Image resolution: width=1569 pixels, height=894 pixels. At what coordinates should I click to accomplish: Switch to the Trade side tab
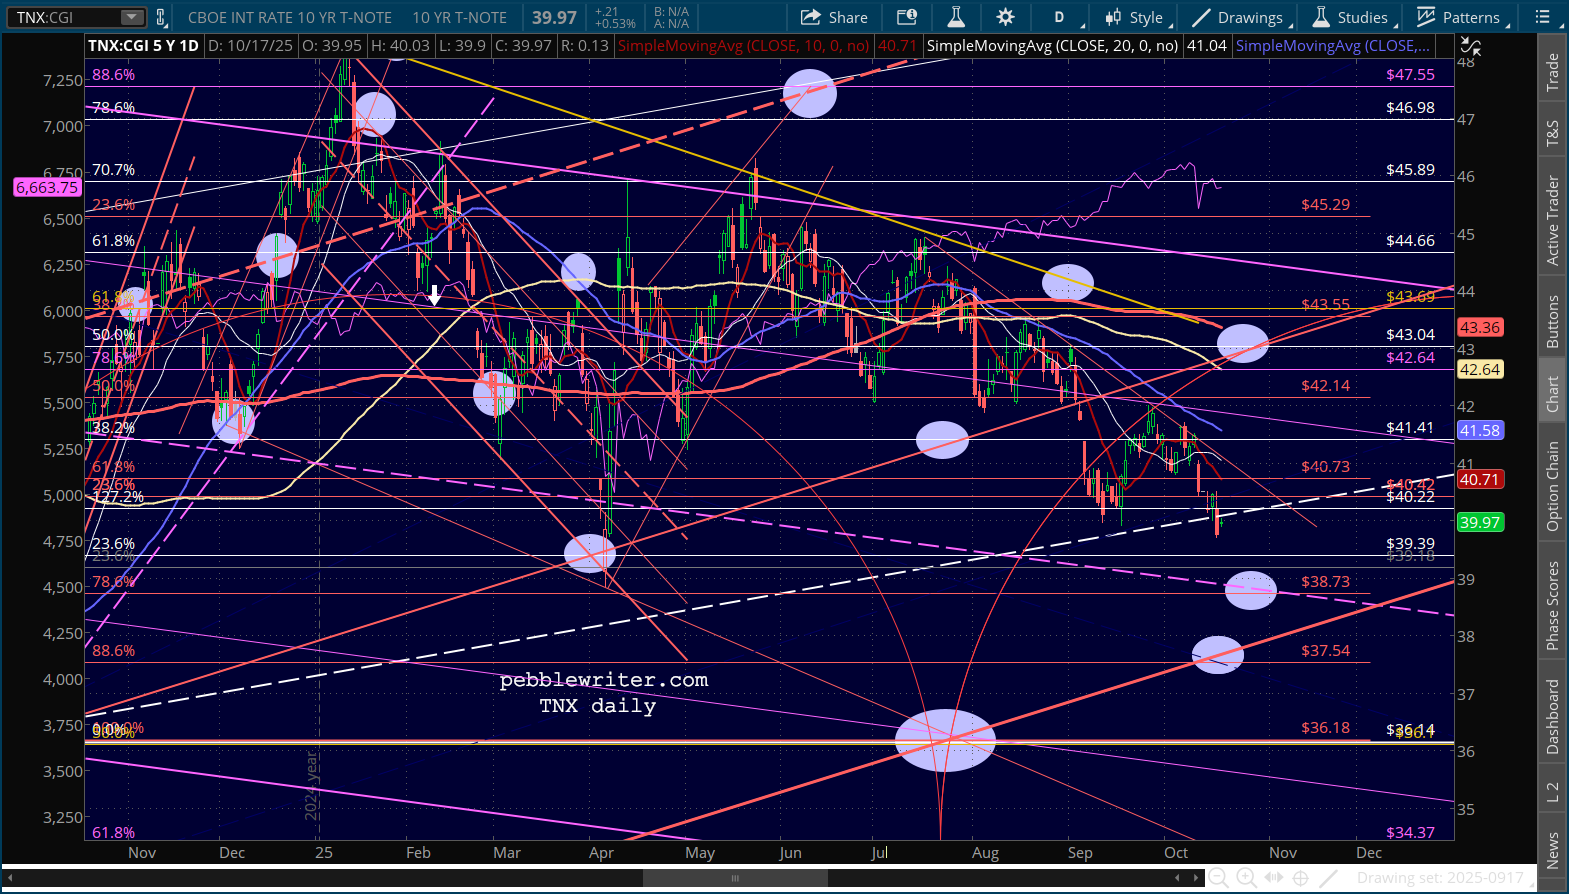1553,72
